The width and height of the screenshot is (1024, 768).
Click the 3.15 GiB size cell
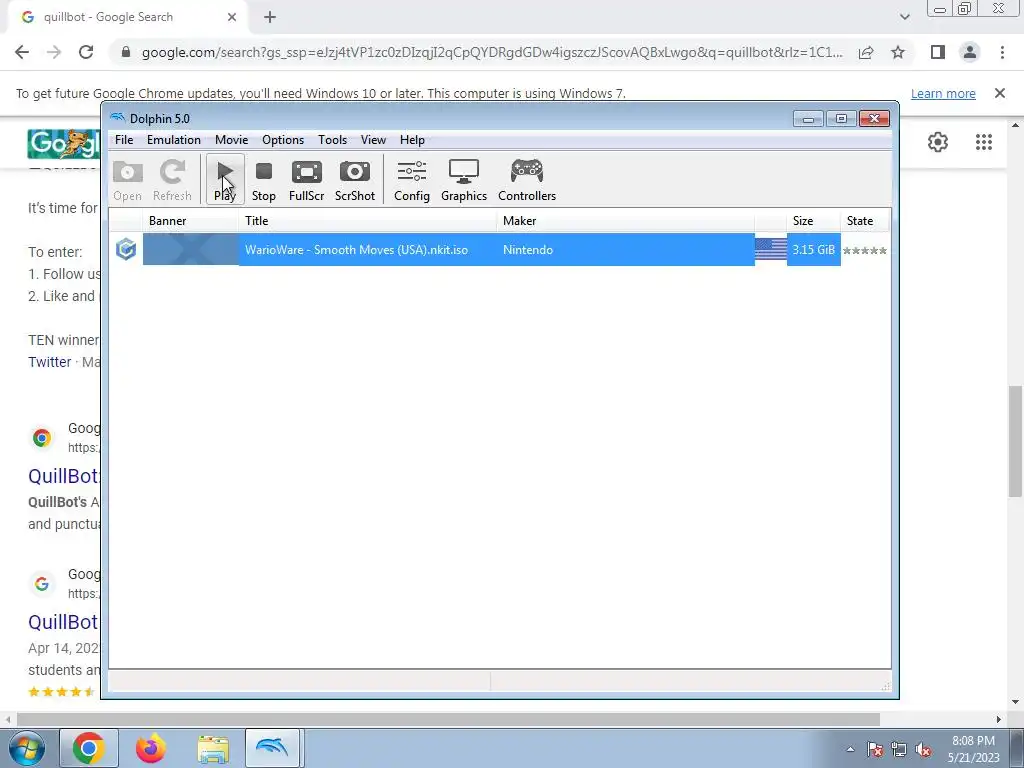click(x=813, y=249)
